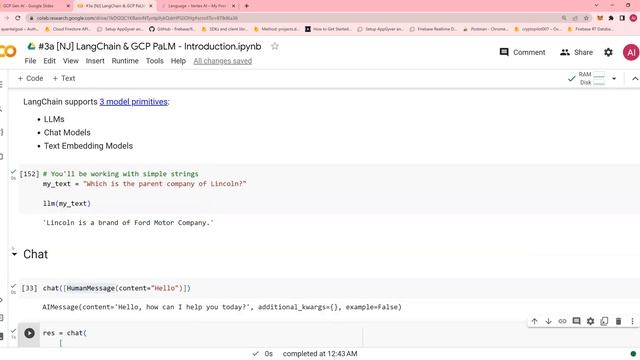Click the browser address bar URL
Image resolution: width=640 pixels, height=360 pixels.
pos(137,18)
